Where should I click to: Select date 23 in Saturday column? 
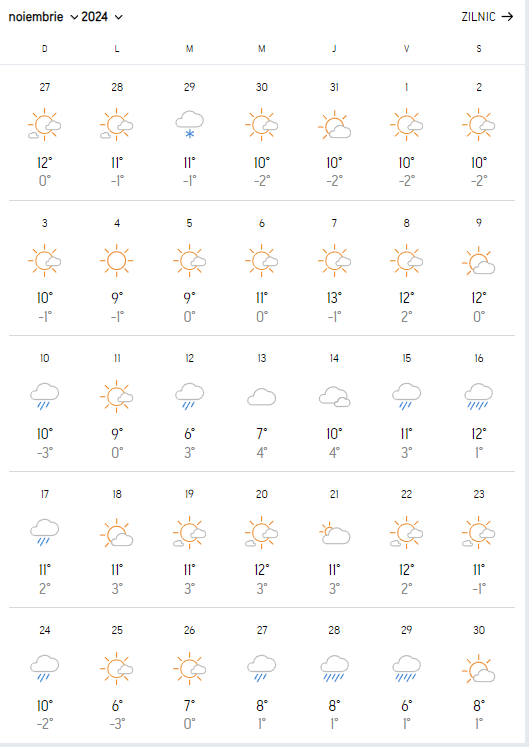coord(478,494)
